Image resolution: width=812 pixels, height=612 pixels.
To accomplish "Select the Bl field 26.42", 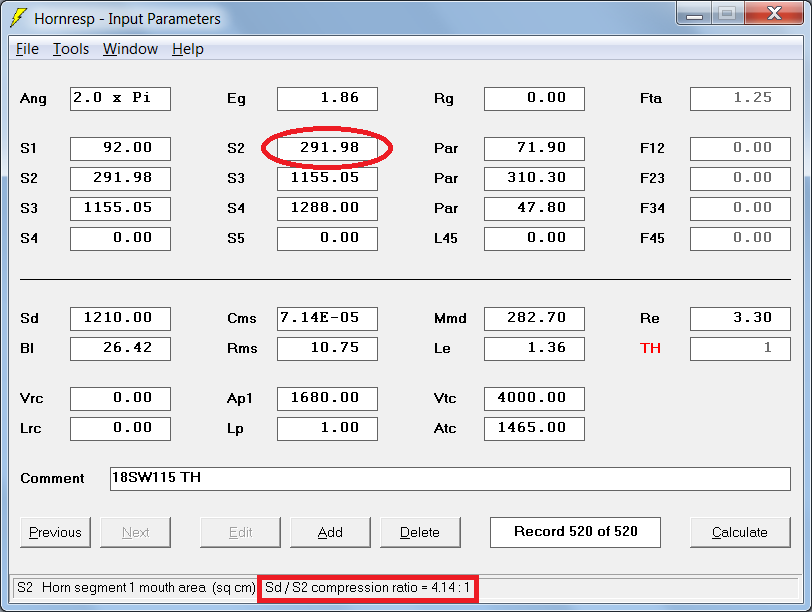I will click(x=120, y=349).
